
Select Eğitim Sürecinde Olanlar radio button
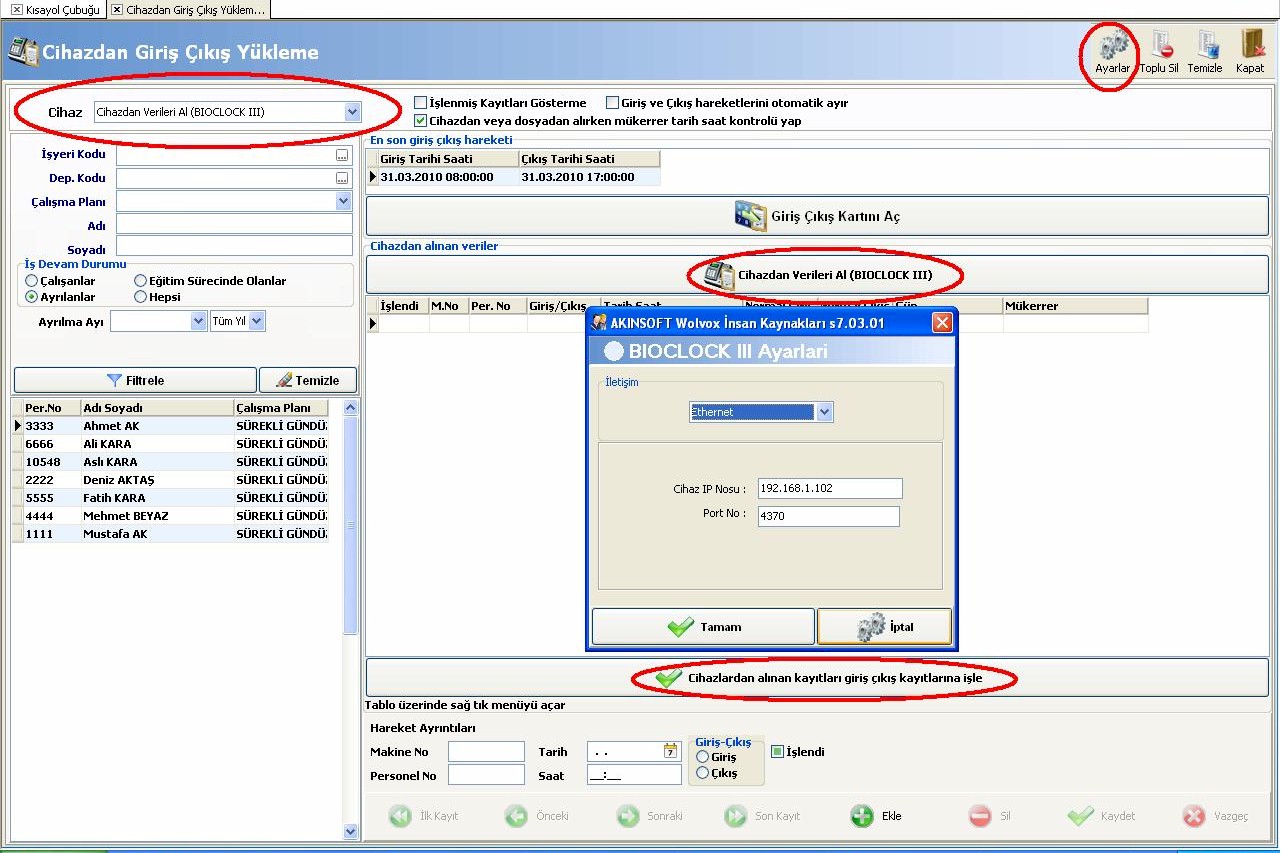click(x=140, y=281)
